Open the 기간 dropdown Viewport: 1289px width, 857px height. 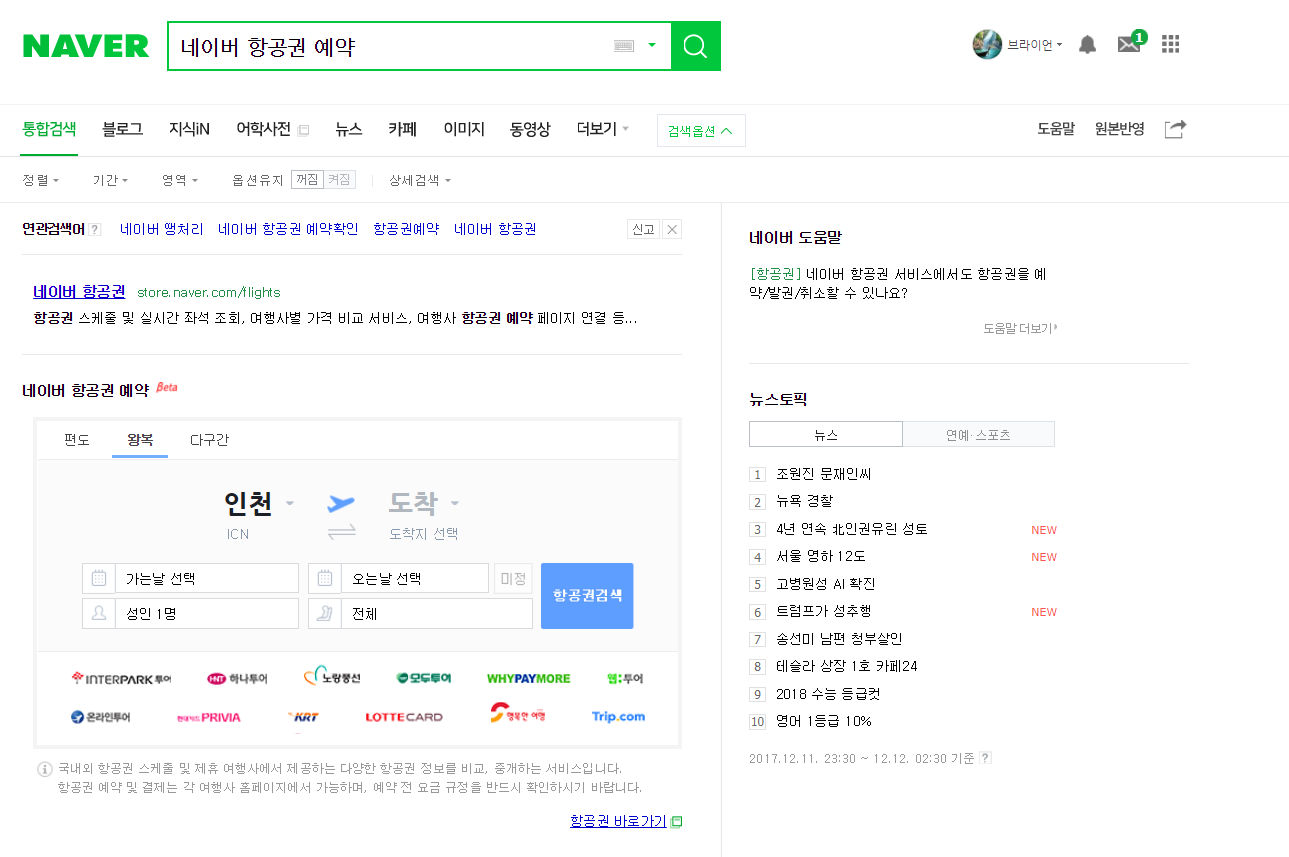(111, 180)
